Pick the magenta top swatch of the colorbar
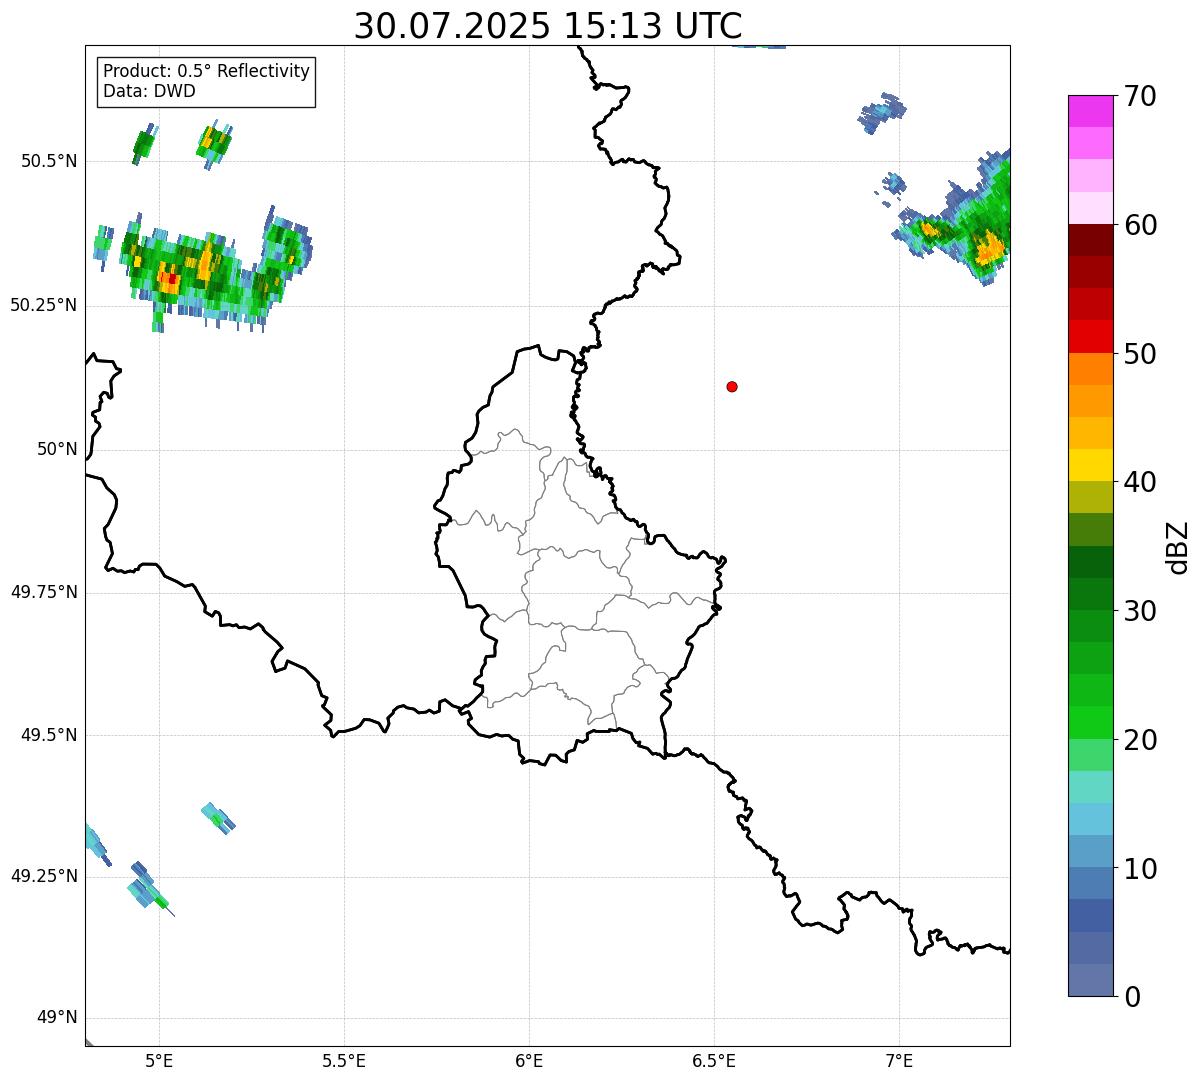1202x1081 pixels. pyautogui.click(x=1091, y=111)
